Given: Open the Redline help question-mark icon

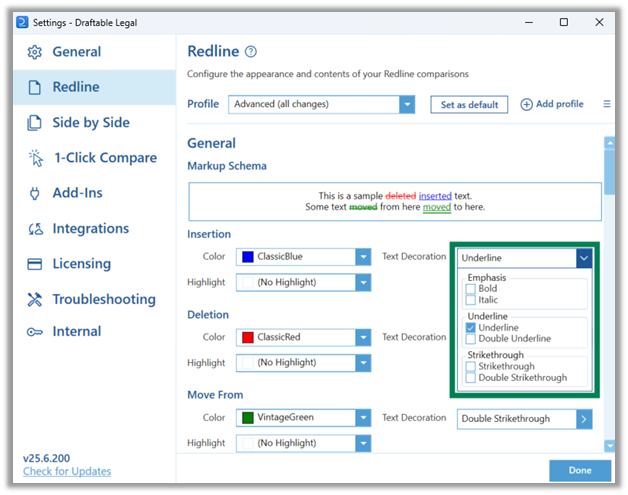Looking at the screenshot, I should 251,52.
